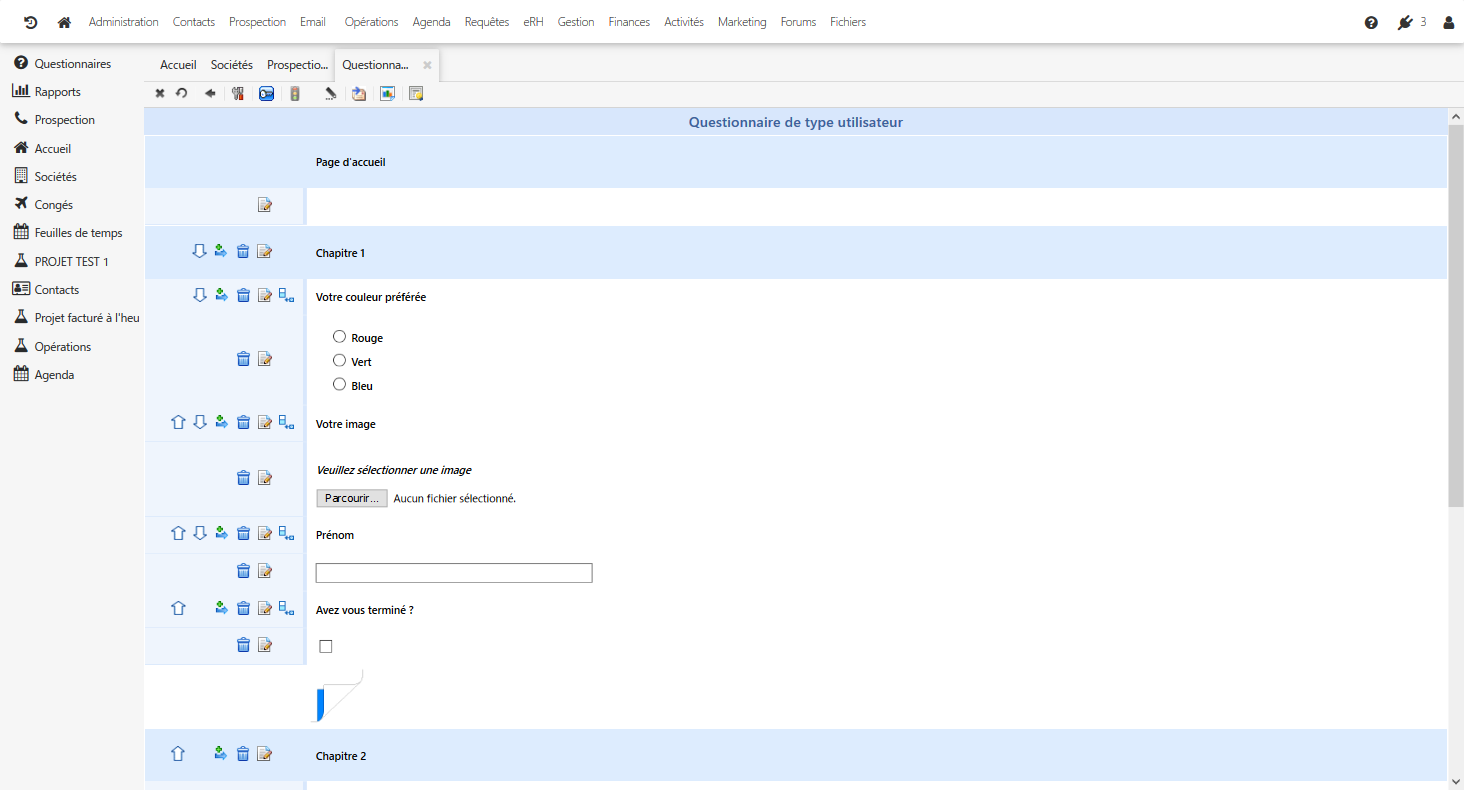Open the Finances menu
This screenshot has width=1464, height=790.
click(x=629, y=22)
